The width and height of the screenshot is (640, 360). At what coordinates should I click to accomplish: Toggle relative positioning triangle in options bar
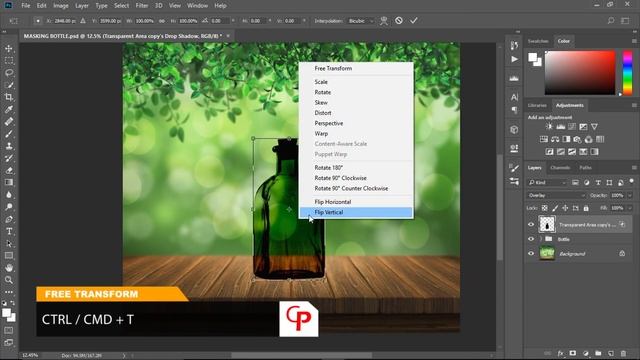[83, 21]
